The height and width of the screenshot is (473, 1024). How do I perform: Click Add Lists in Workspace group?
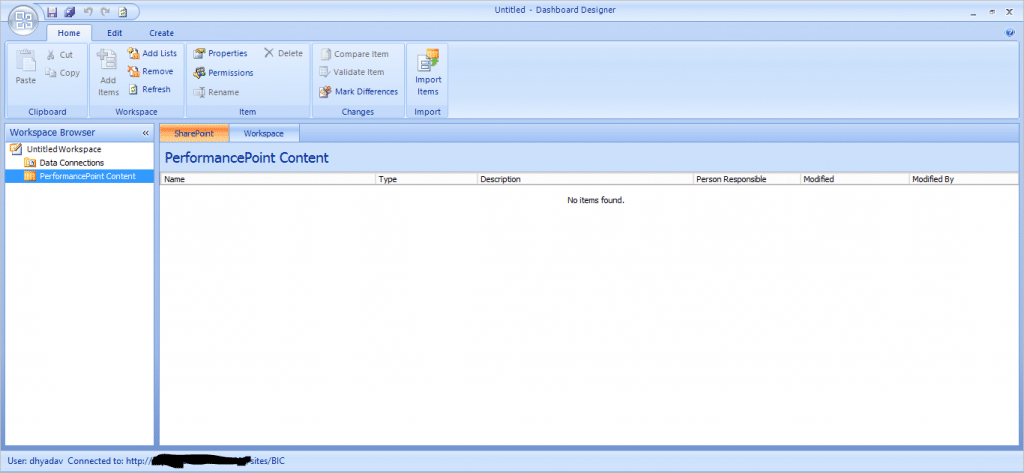(x=152, y=54)
